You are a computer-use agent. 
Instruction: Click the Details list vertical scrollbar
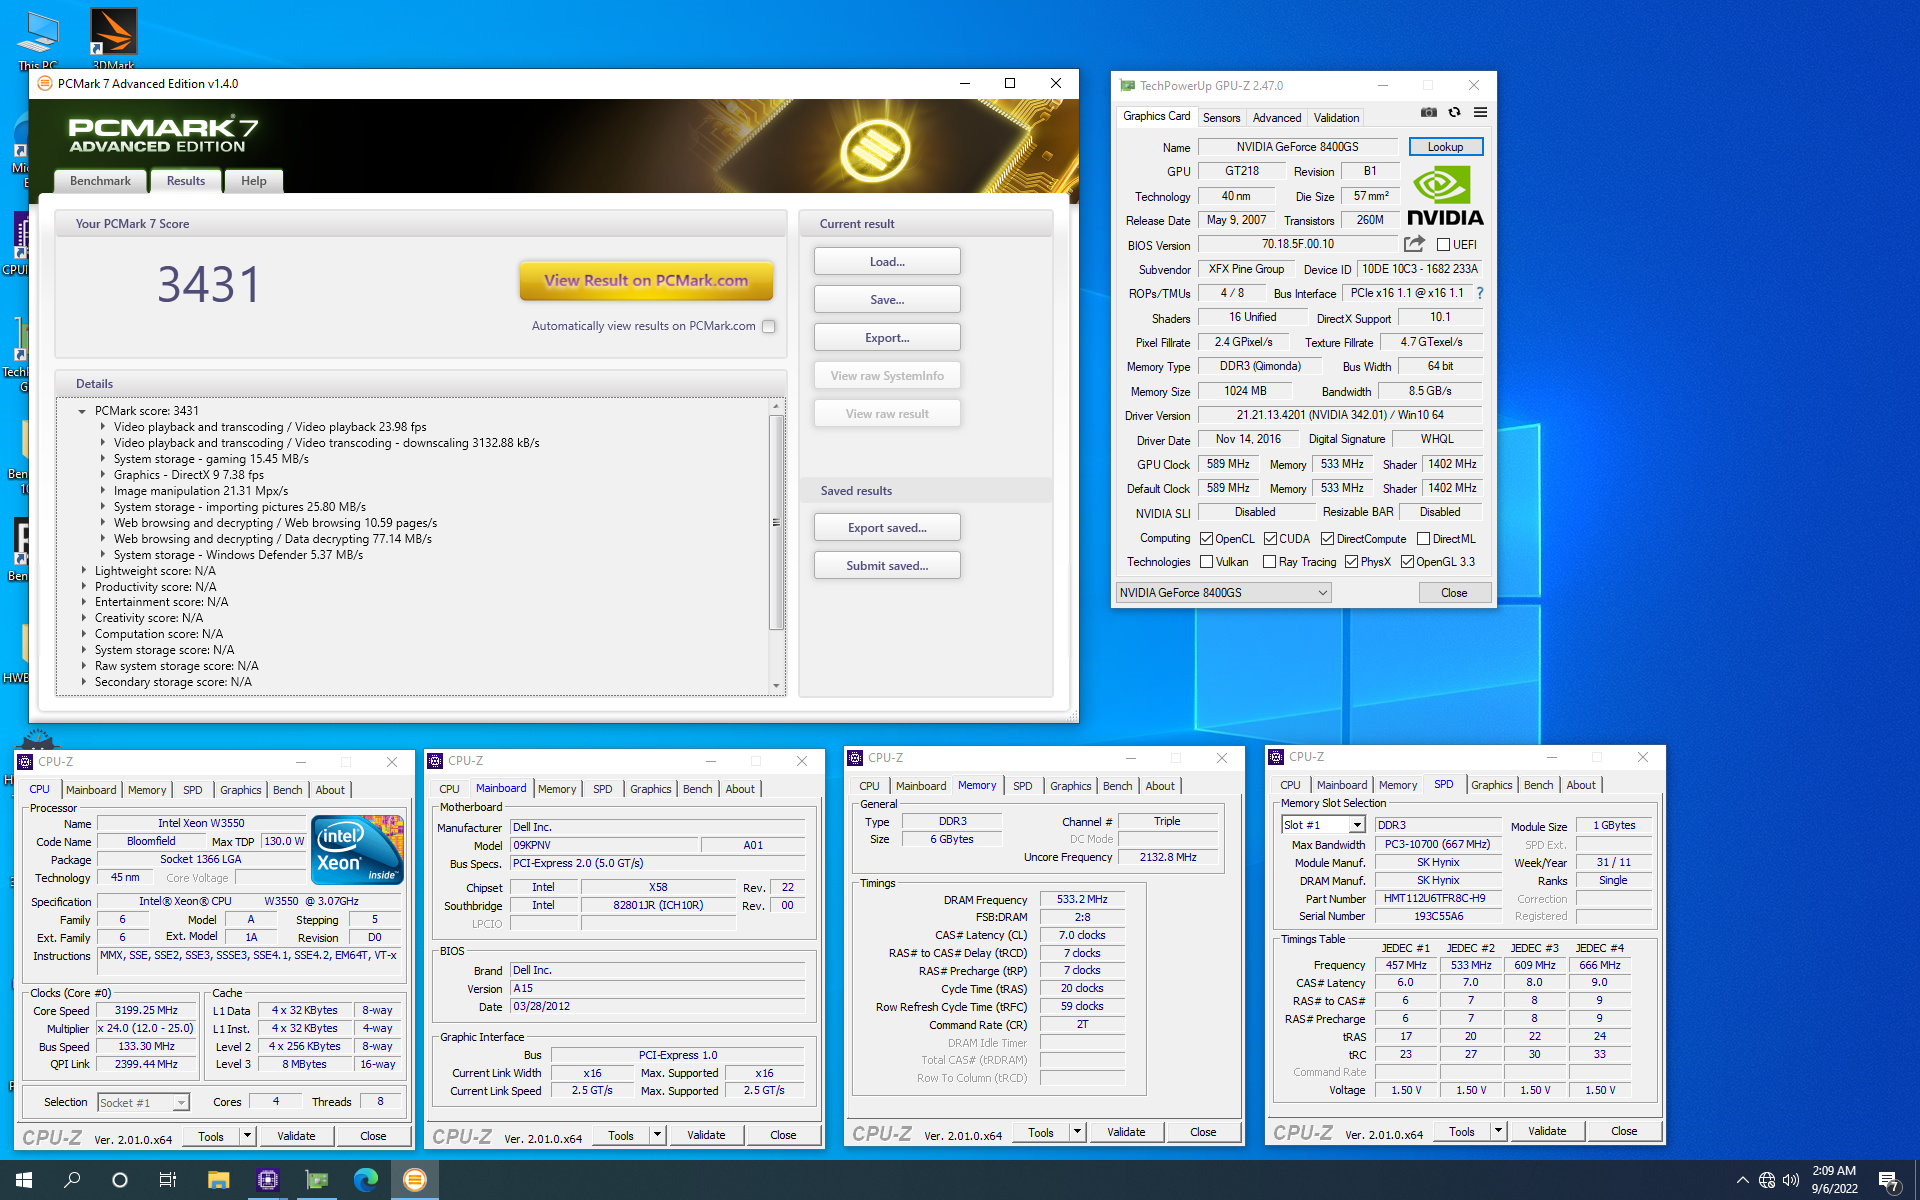(x=776, y=522)
